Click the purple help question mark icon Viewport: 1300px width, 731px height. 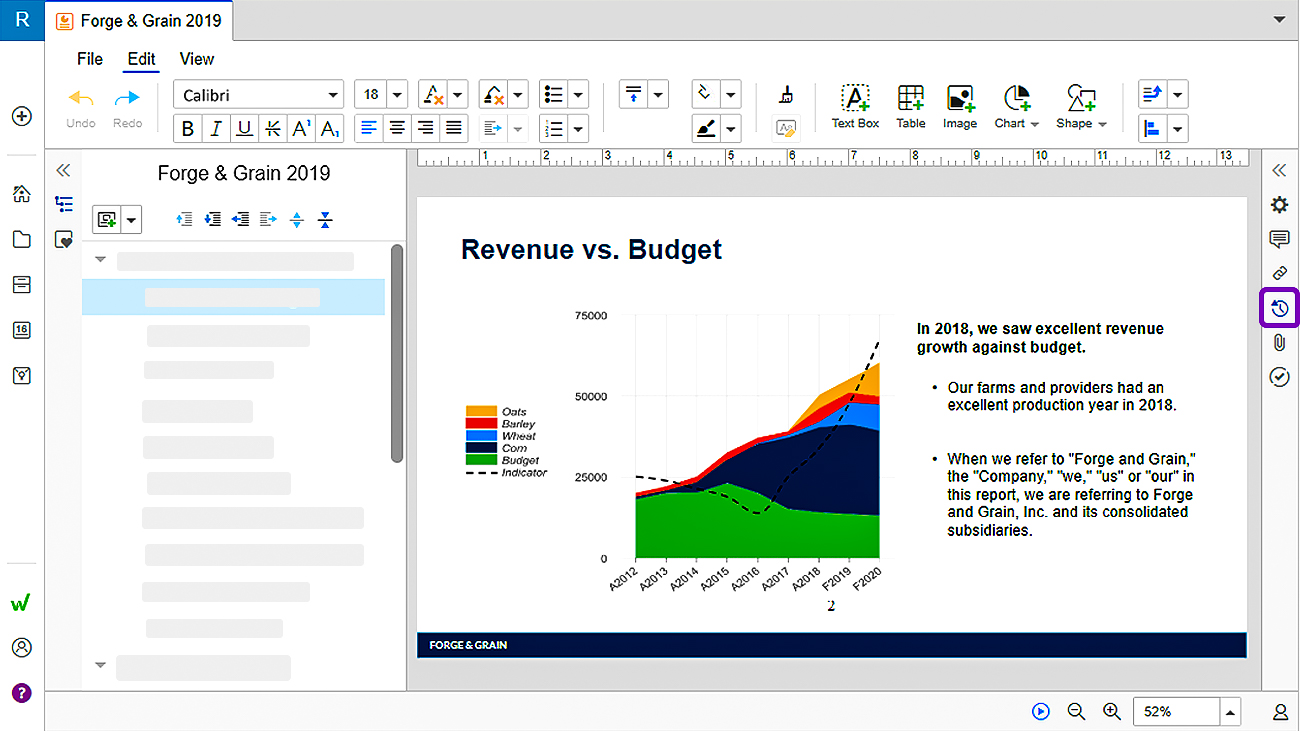21,692
